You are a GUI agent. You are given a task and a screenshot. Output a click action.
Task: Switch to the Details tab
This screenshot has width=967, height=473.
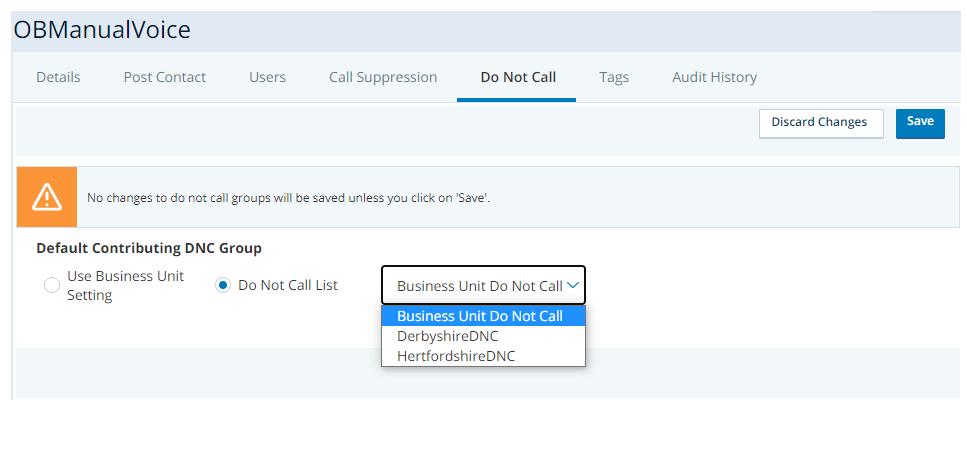click(59, 77)
